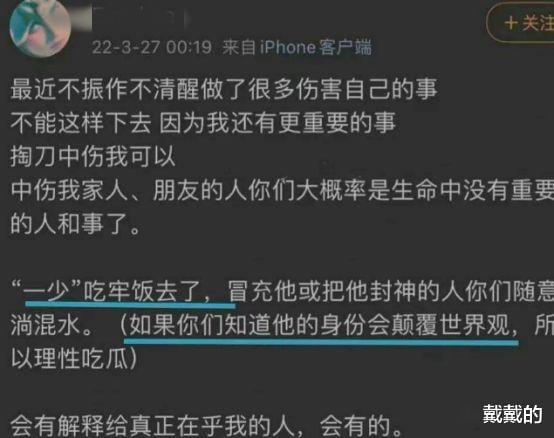Screen dimensions: 554x438
Task: Click the underlined text 如果你们知道他的身份会颠覆世界观
Action: pyautogui.click(x=319, y=325)
